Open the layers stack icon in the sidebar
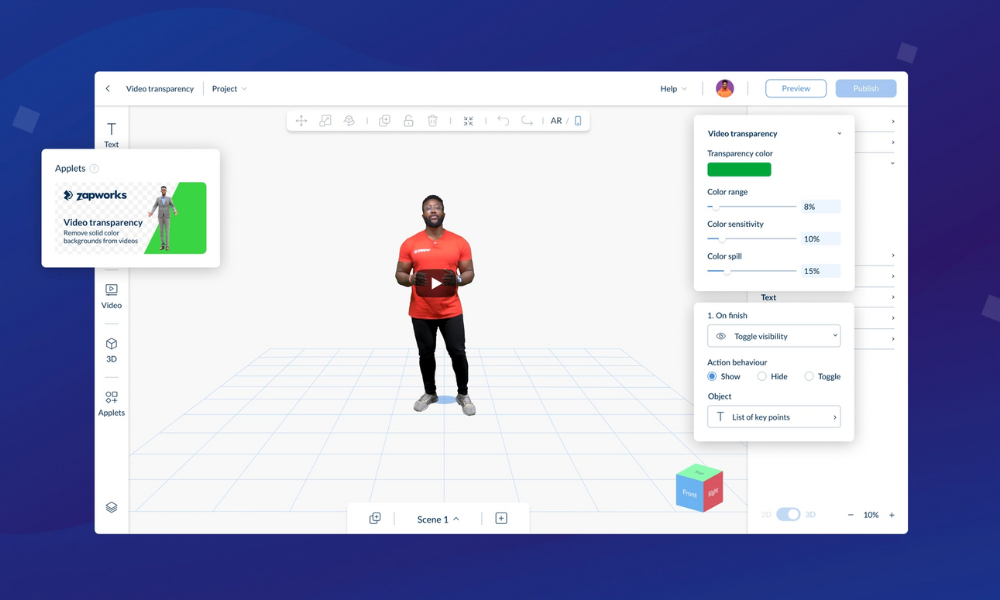Viewport: 1000px width, 600px height. coord(112,508)
